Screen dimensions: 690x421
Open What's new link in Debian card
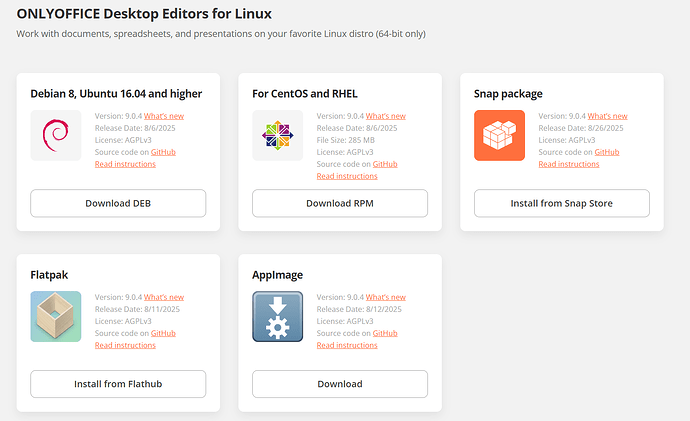164,116
